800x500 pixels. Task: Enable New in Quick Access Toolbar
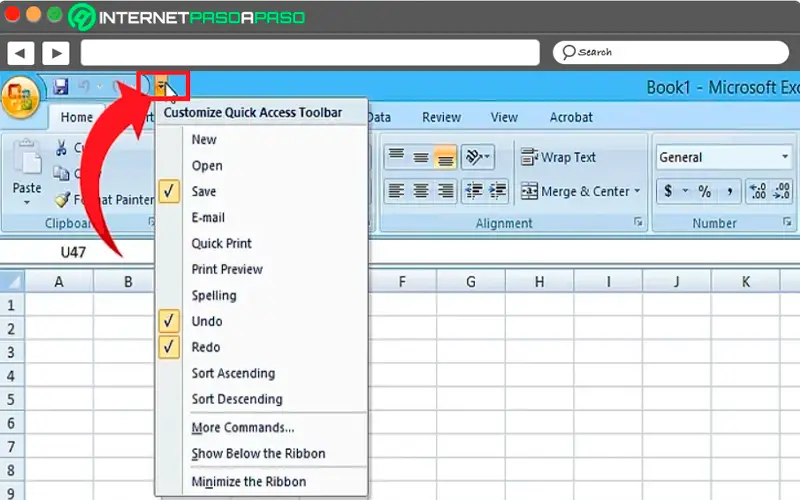pos(204,139)
